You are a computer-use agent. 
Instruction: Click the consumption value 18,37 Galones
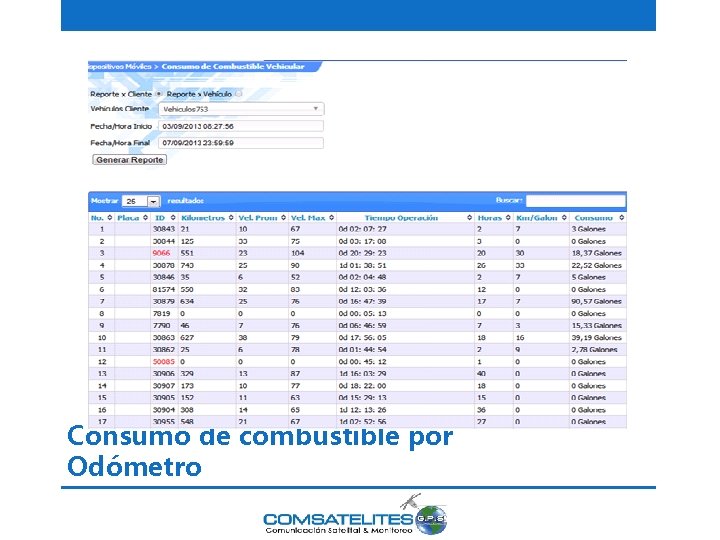click(596, 253)
